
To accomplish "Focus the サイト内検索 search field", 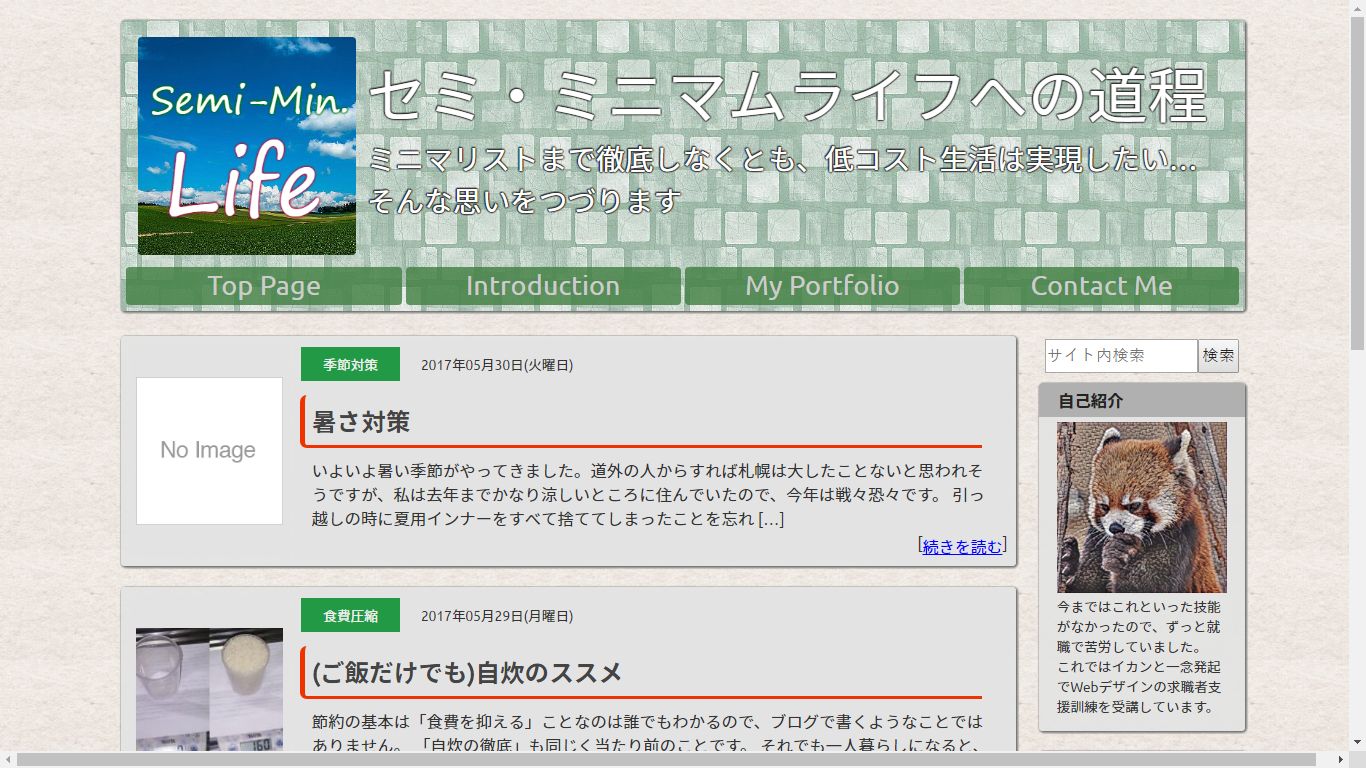I will pos(1121,356).
